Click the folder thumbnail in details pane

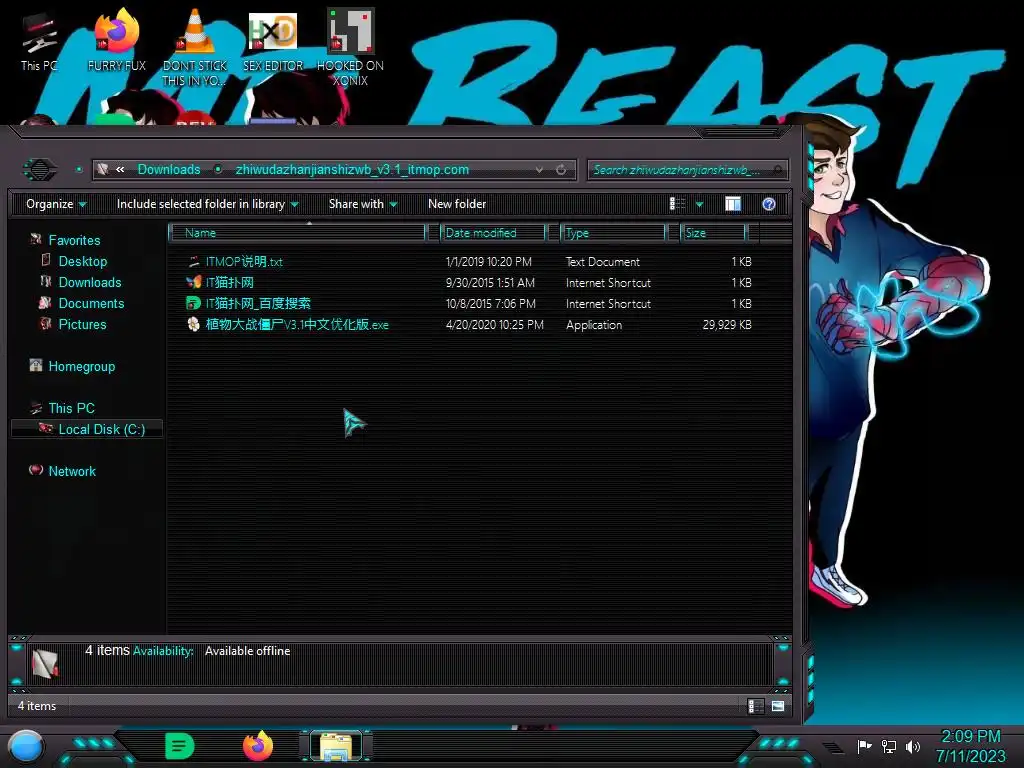click(45, 664)
